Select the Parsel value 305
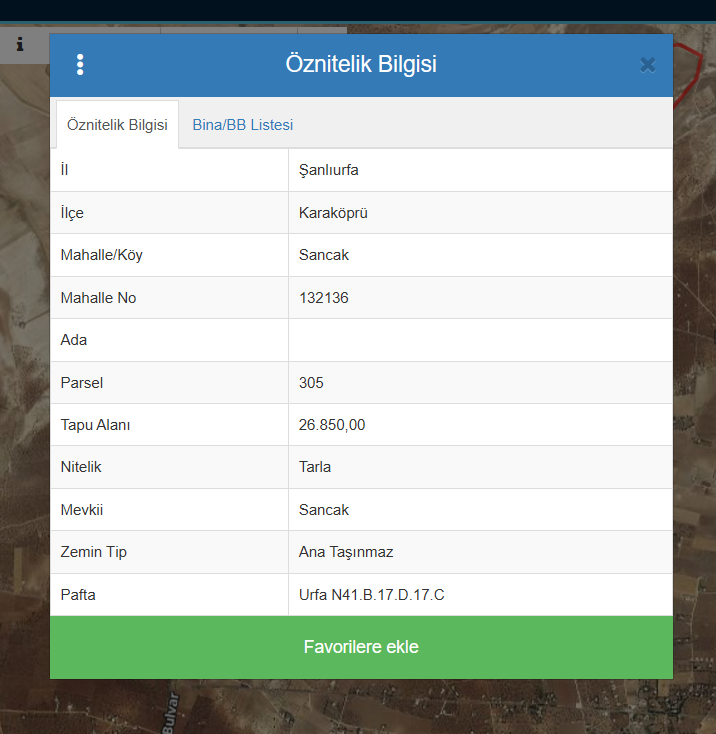Viewport: 716px width, 734px height. (311, 383)
